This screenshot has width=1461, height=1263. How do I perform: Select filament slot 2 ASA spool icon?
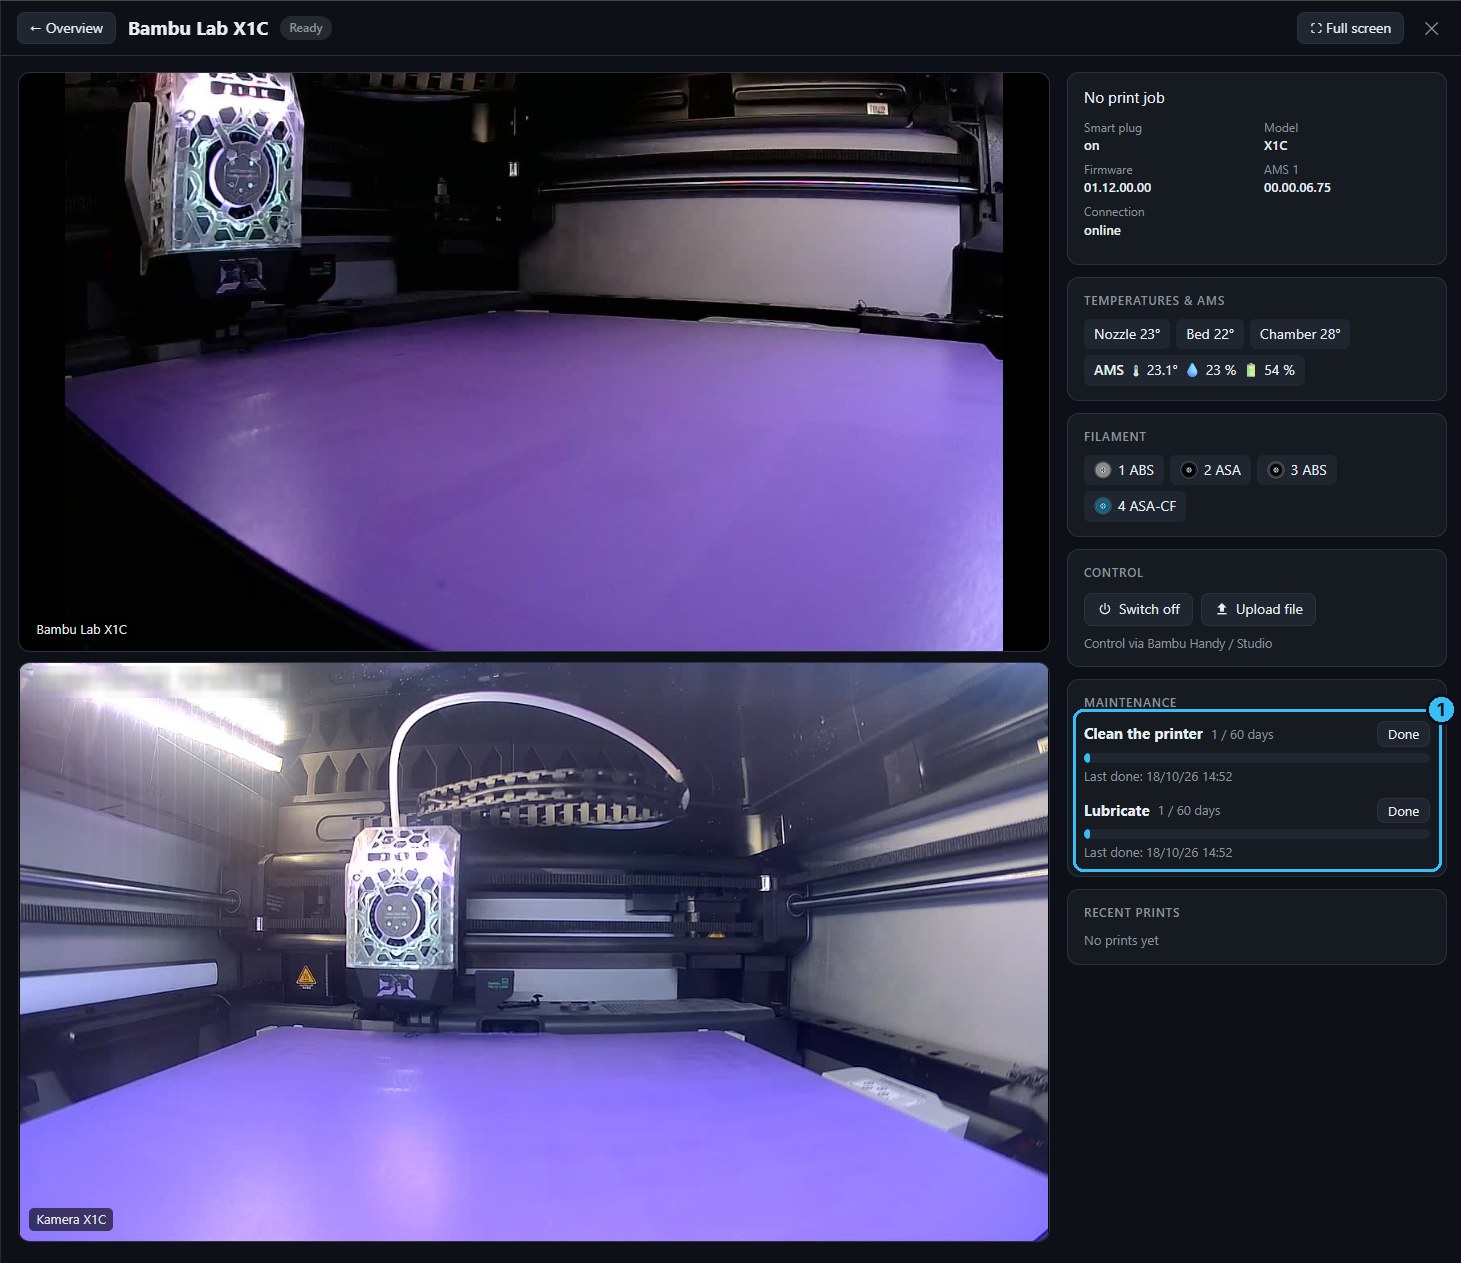click(x=1189, y=470)
